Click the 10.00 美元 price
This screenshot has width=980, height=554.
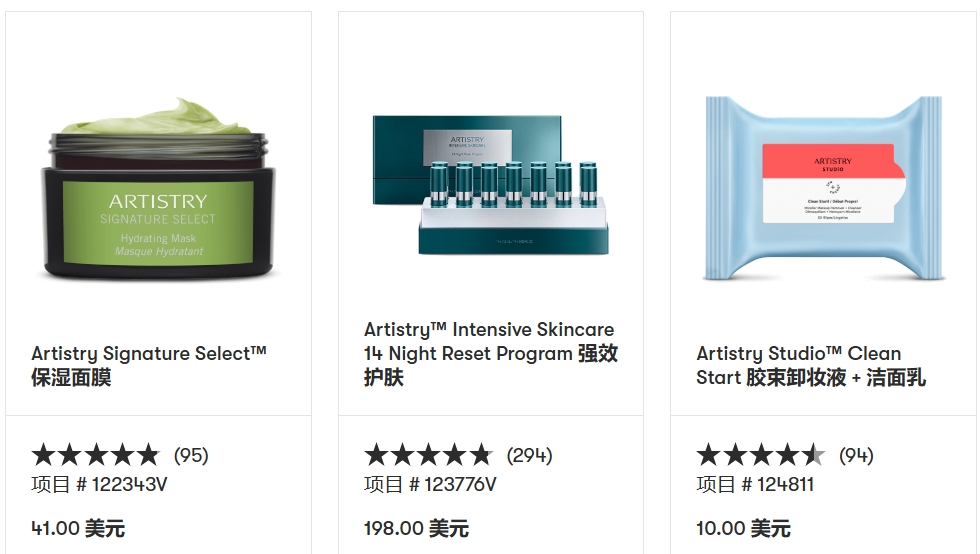point(743,528)
